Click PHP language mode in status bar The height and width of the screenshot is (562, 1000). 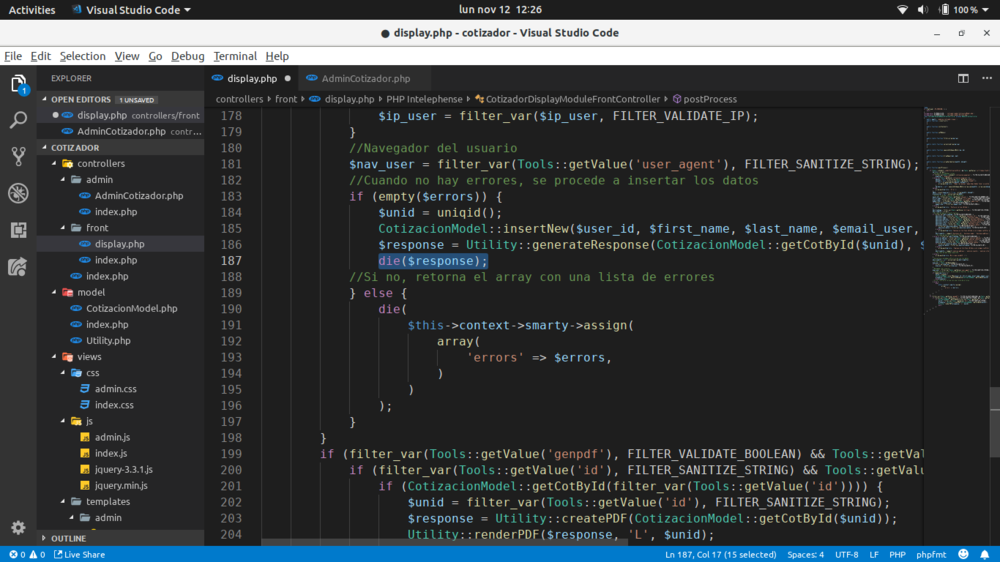(x=897, y=554)
